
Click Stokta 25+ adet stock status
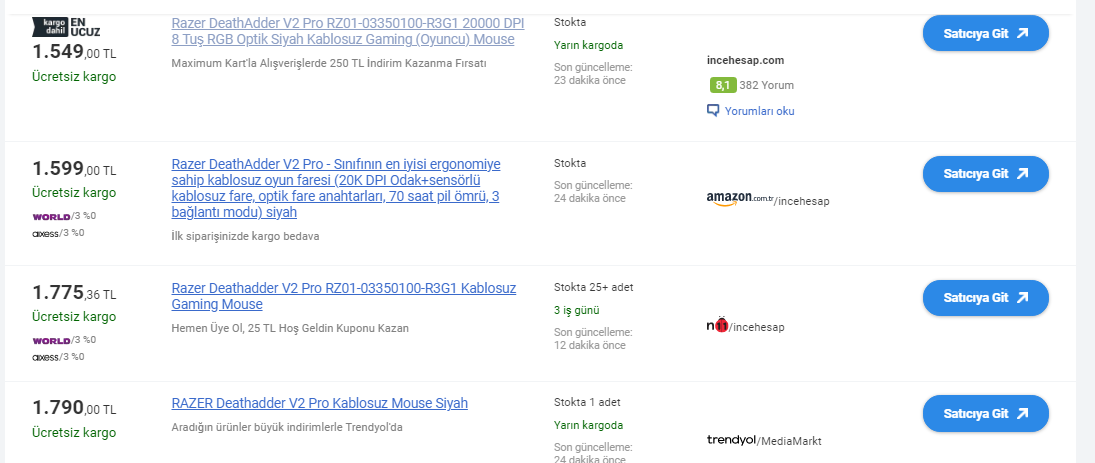(x=594, y=287)
